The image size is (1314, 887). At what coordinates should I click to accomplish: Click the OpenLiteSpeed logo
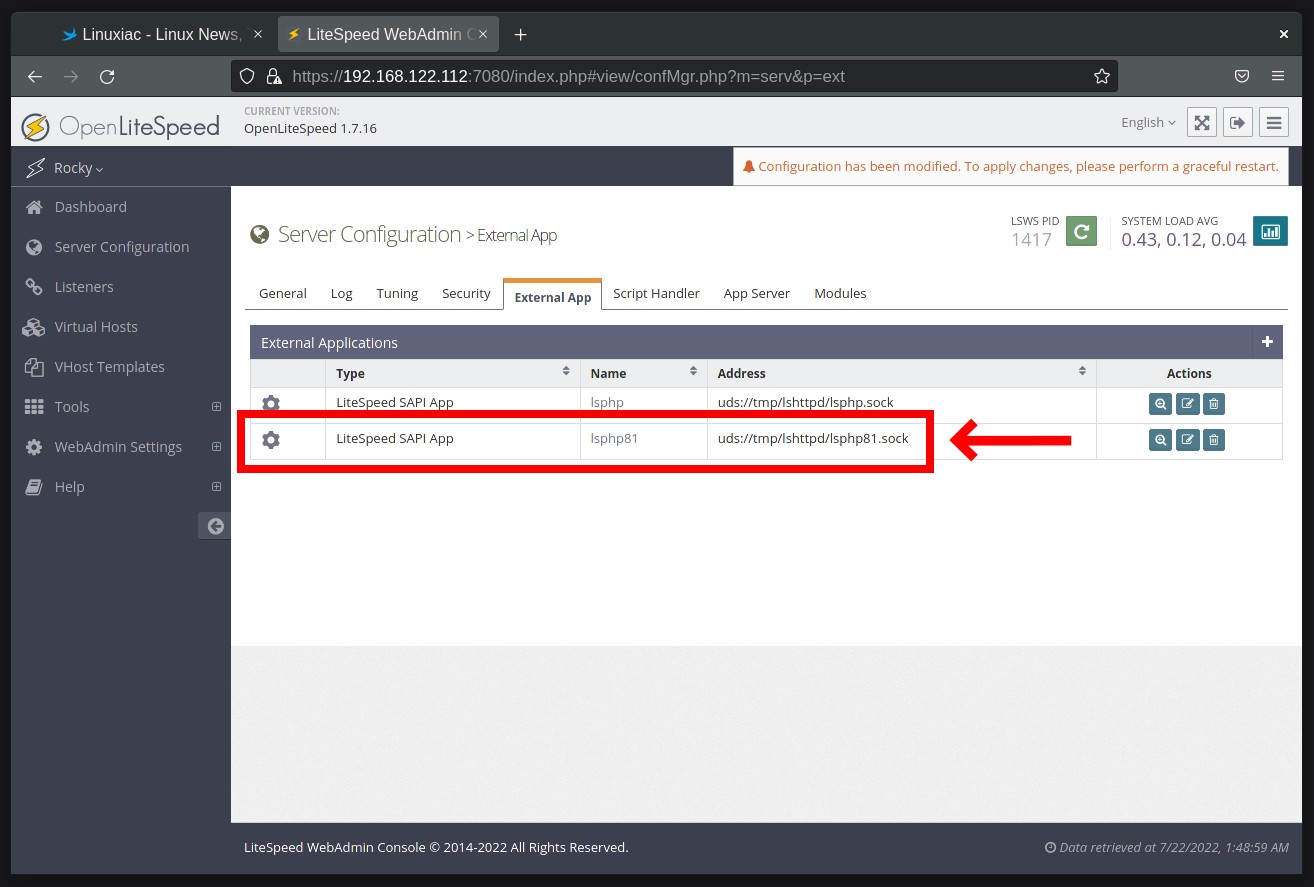pos(120,127)
